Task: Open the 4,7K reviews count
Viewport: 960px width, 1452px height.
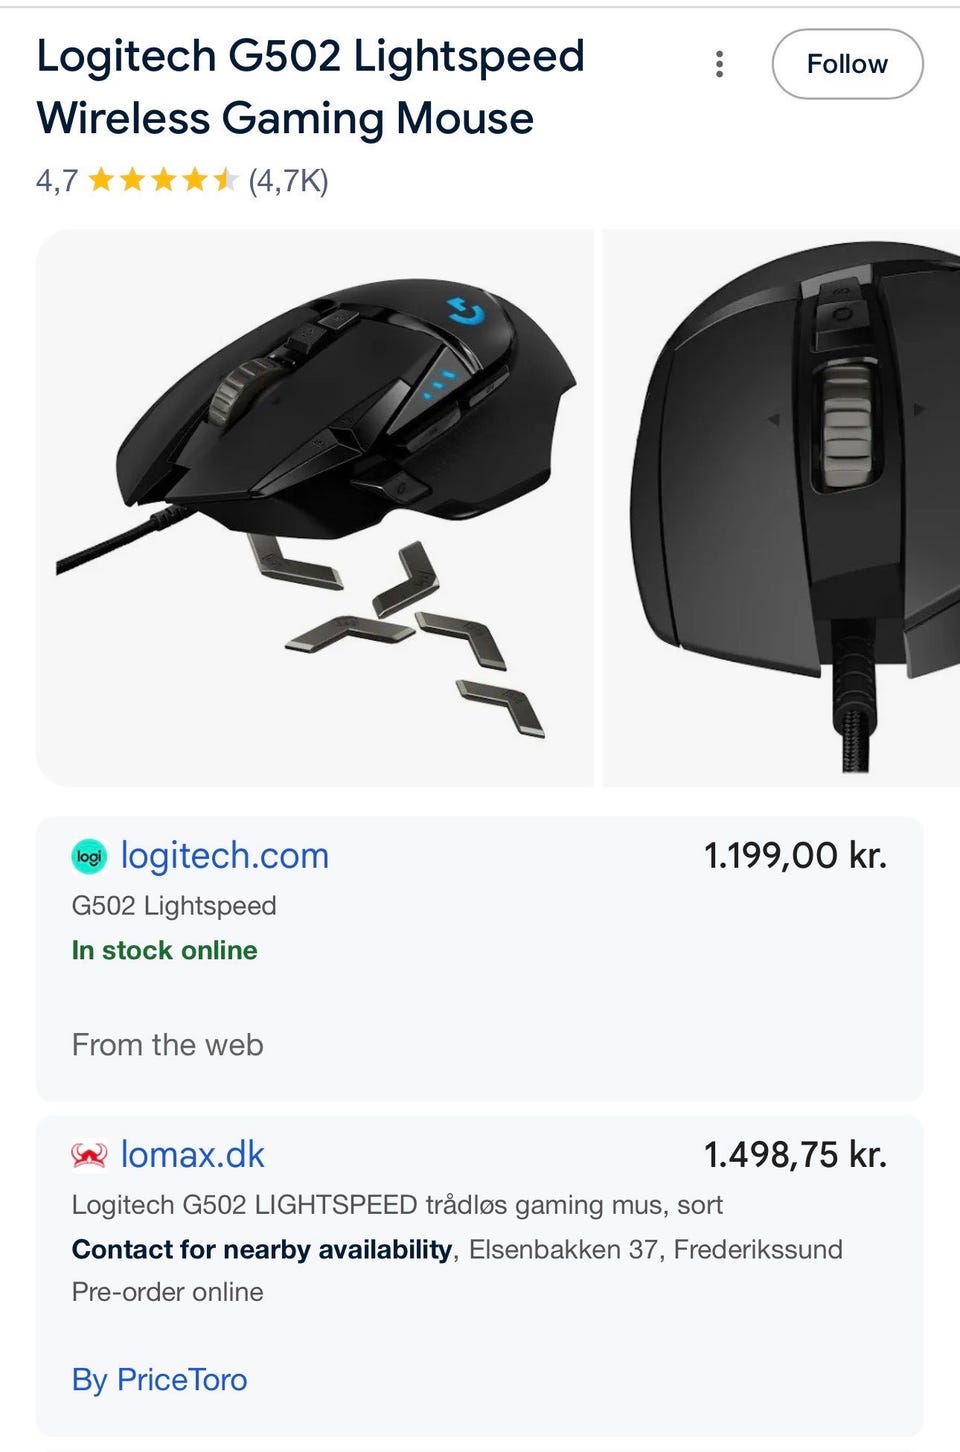Action: coord(288,180)
